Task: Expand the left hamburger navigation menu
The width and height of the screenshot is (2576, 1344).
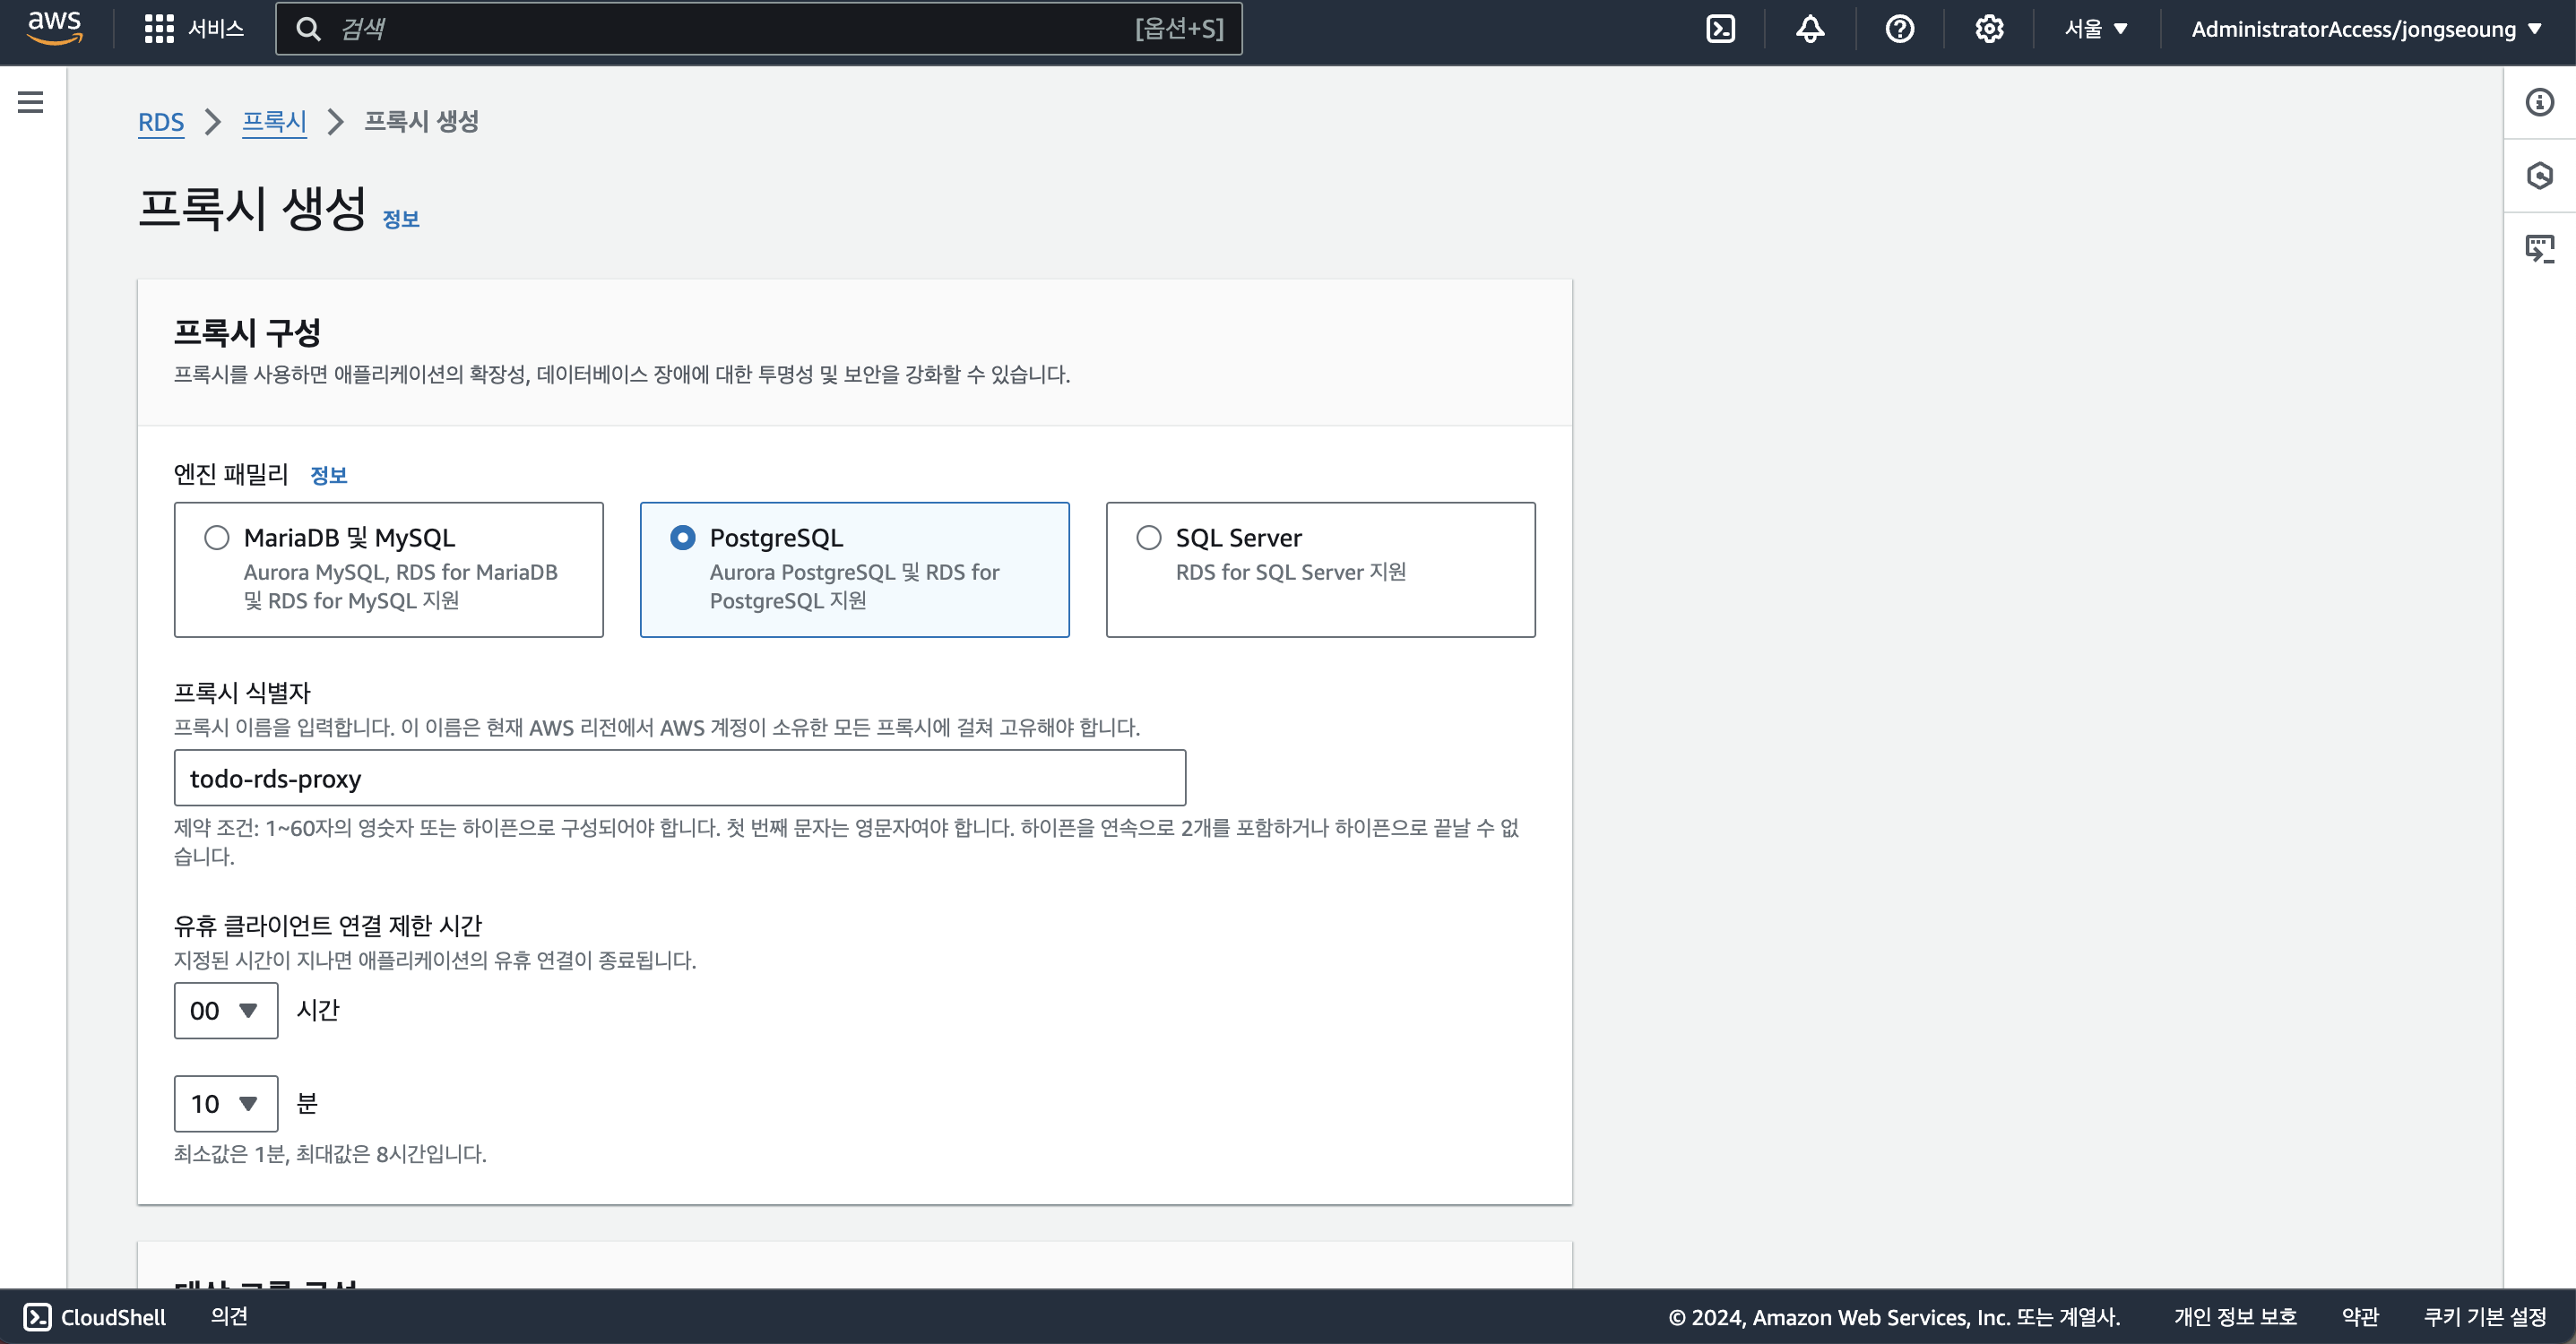Action: tap(31, 102)
